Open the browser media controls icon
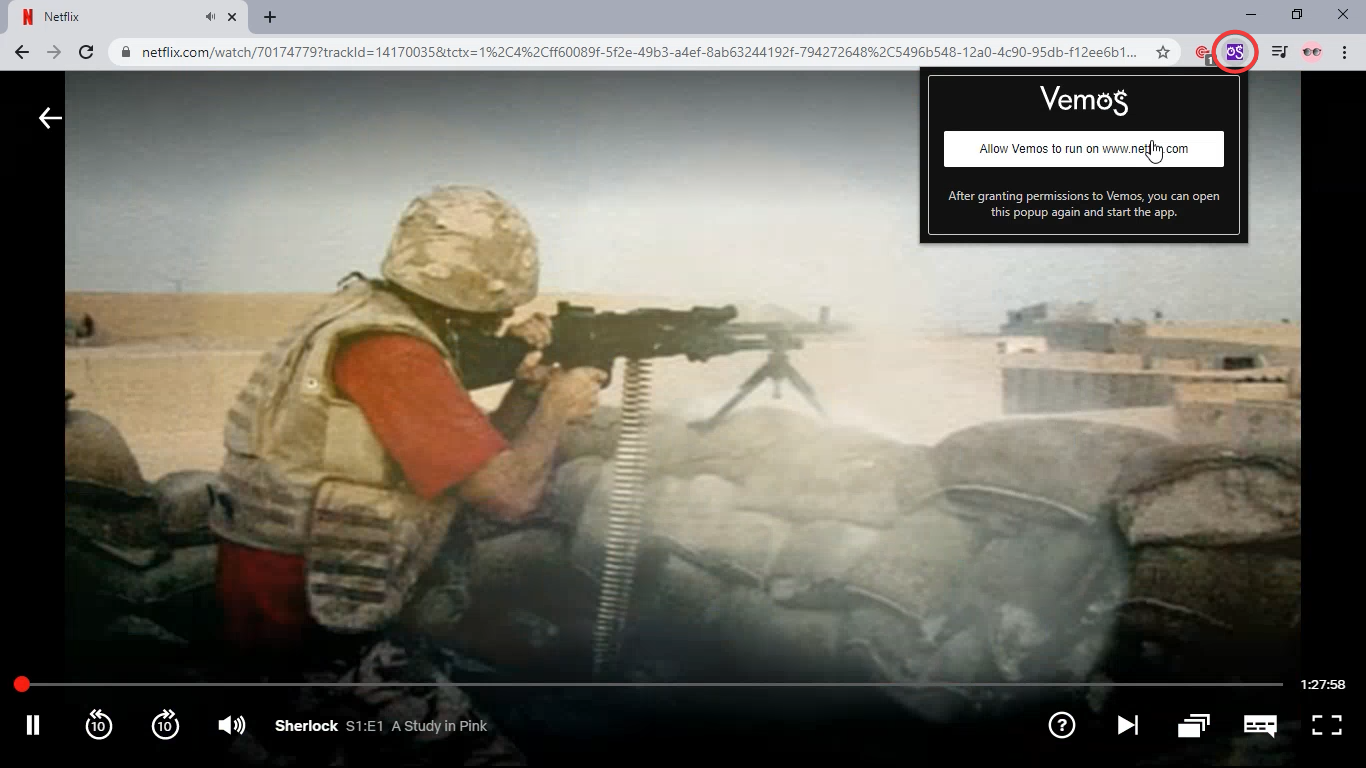The width and height of the screenshot is (1366, 768). point(1279,52)
